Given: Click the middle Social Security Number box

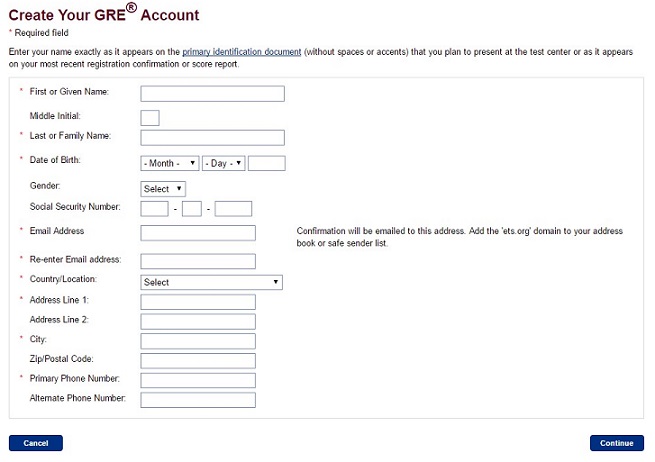Looking at the screenshot, I should (x=192, y=209).
